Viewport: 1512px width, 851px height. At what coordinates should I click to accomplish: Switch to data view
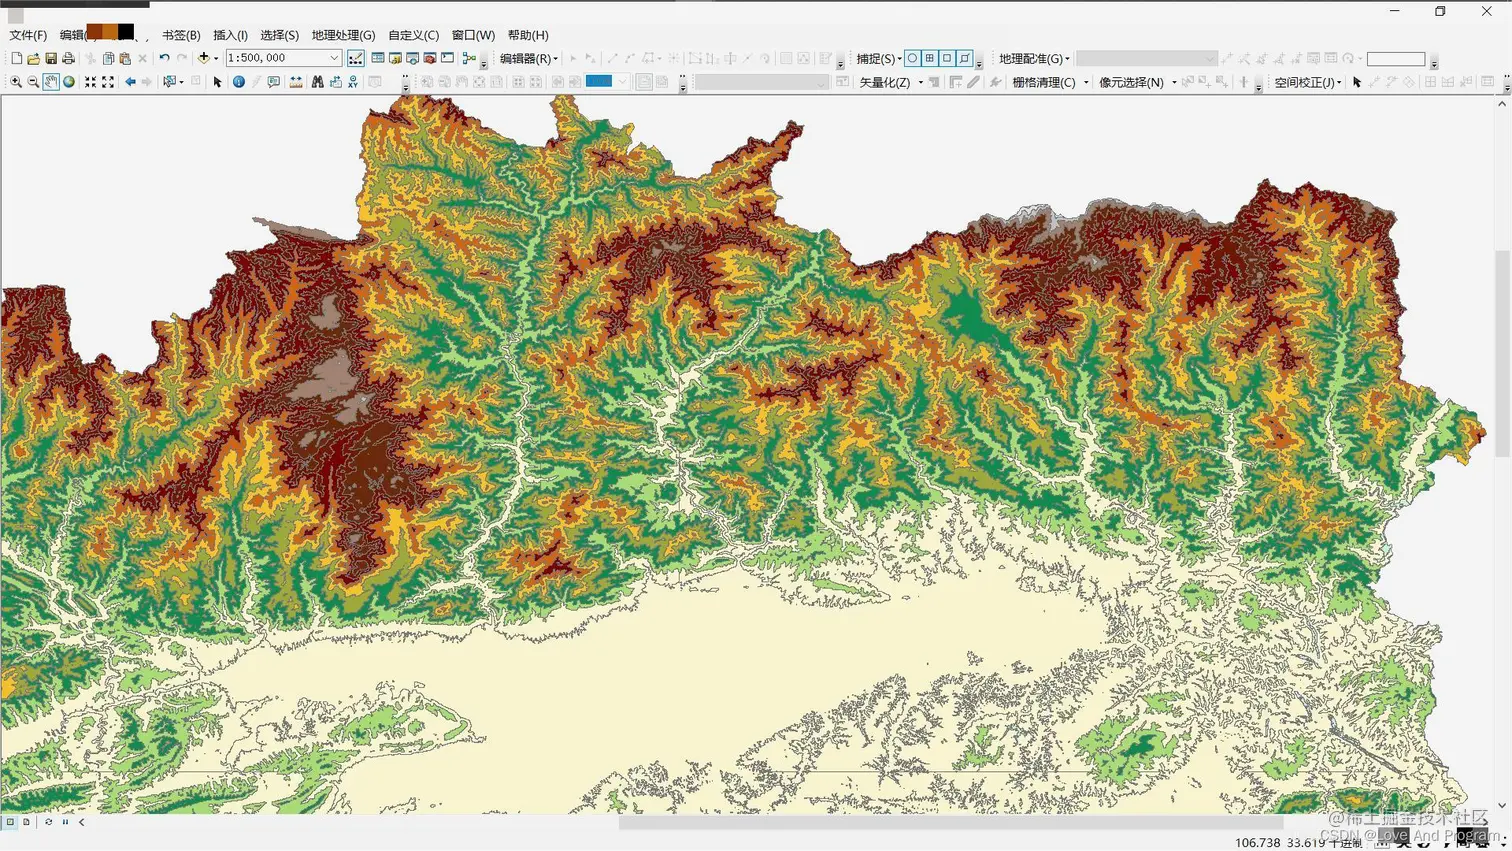click(x=10, y=822)
